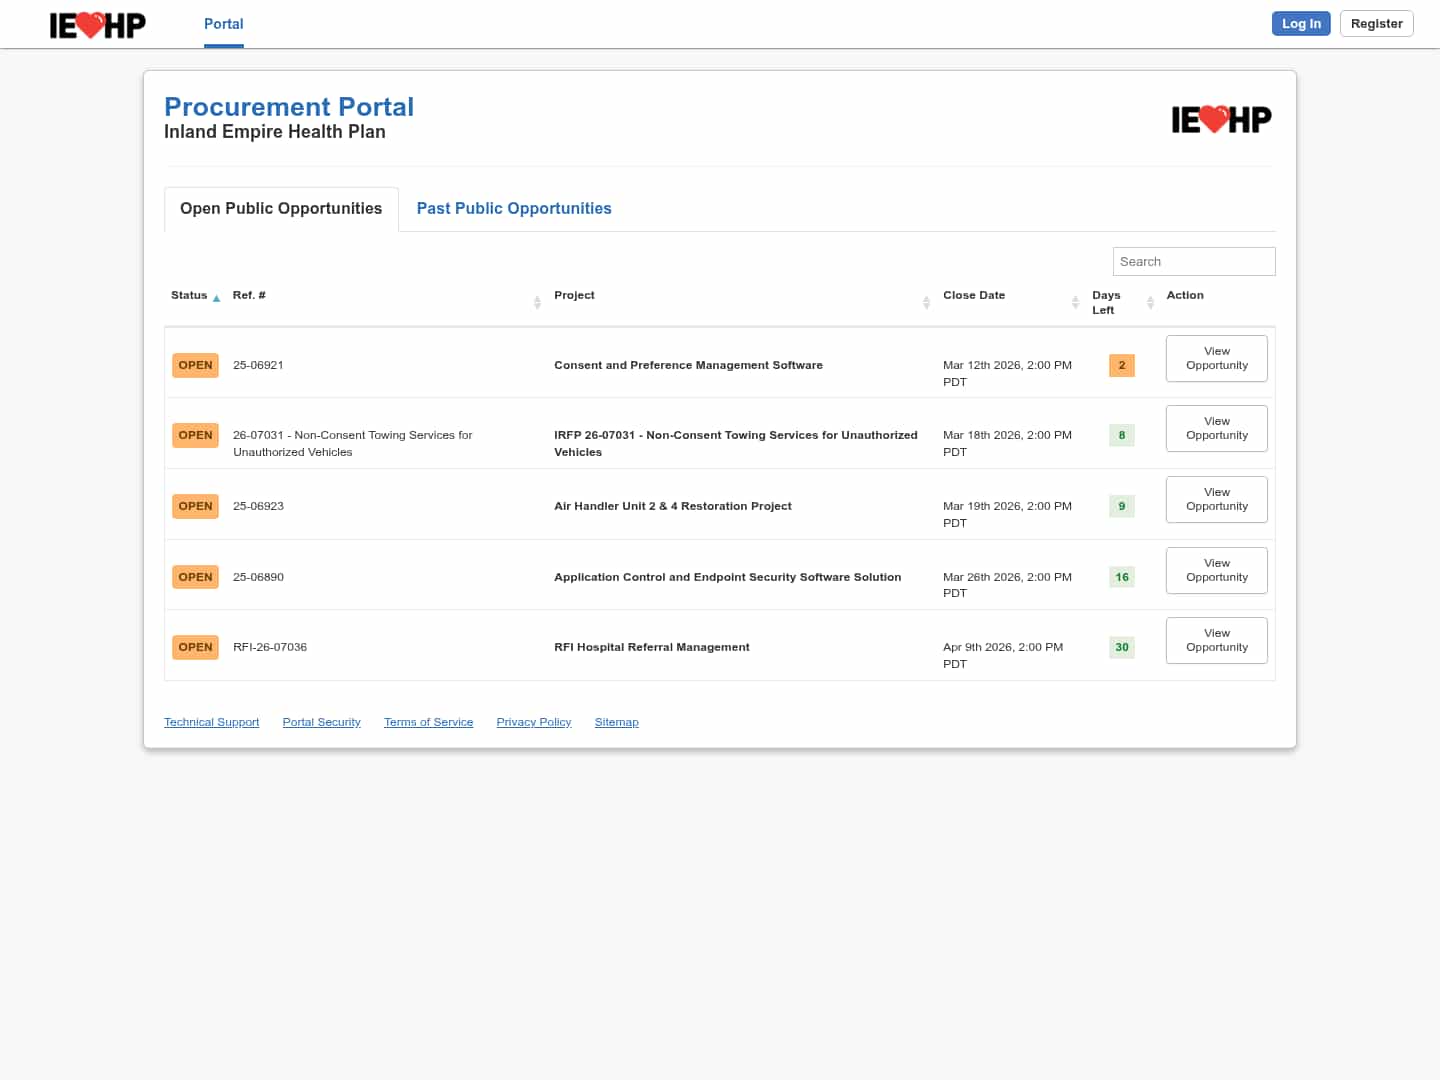
Task: Click the IEHP logo in top navigation
Action: pos(97,24)
